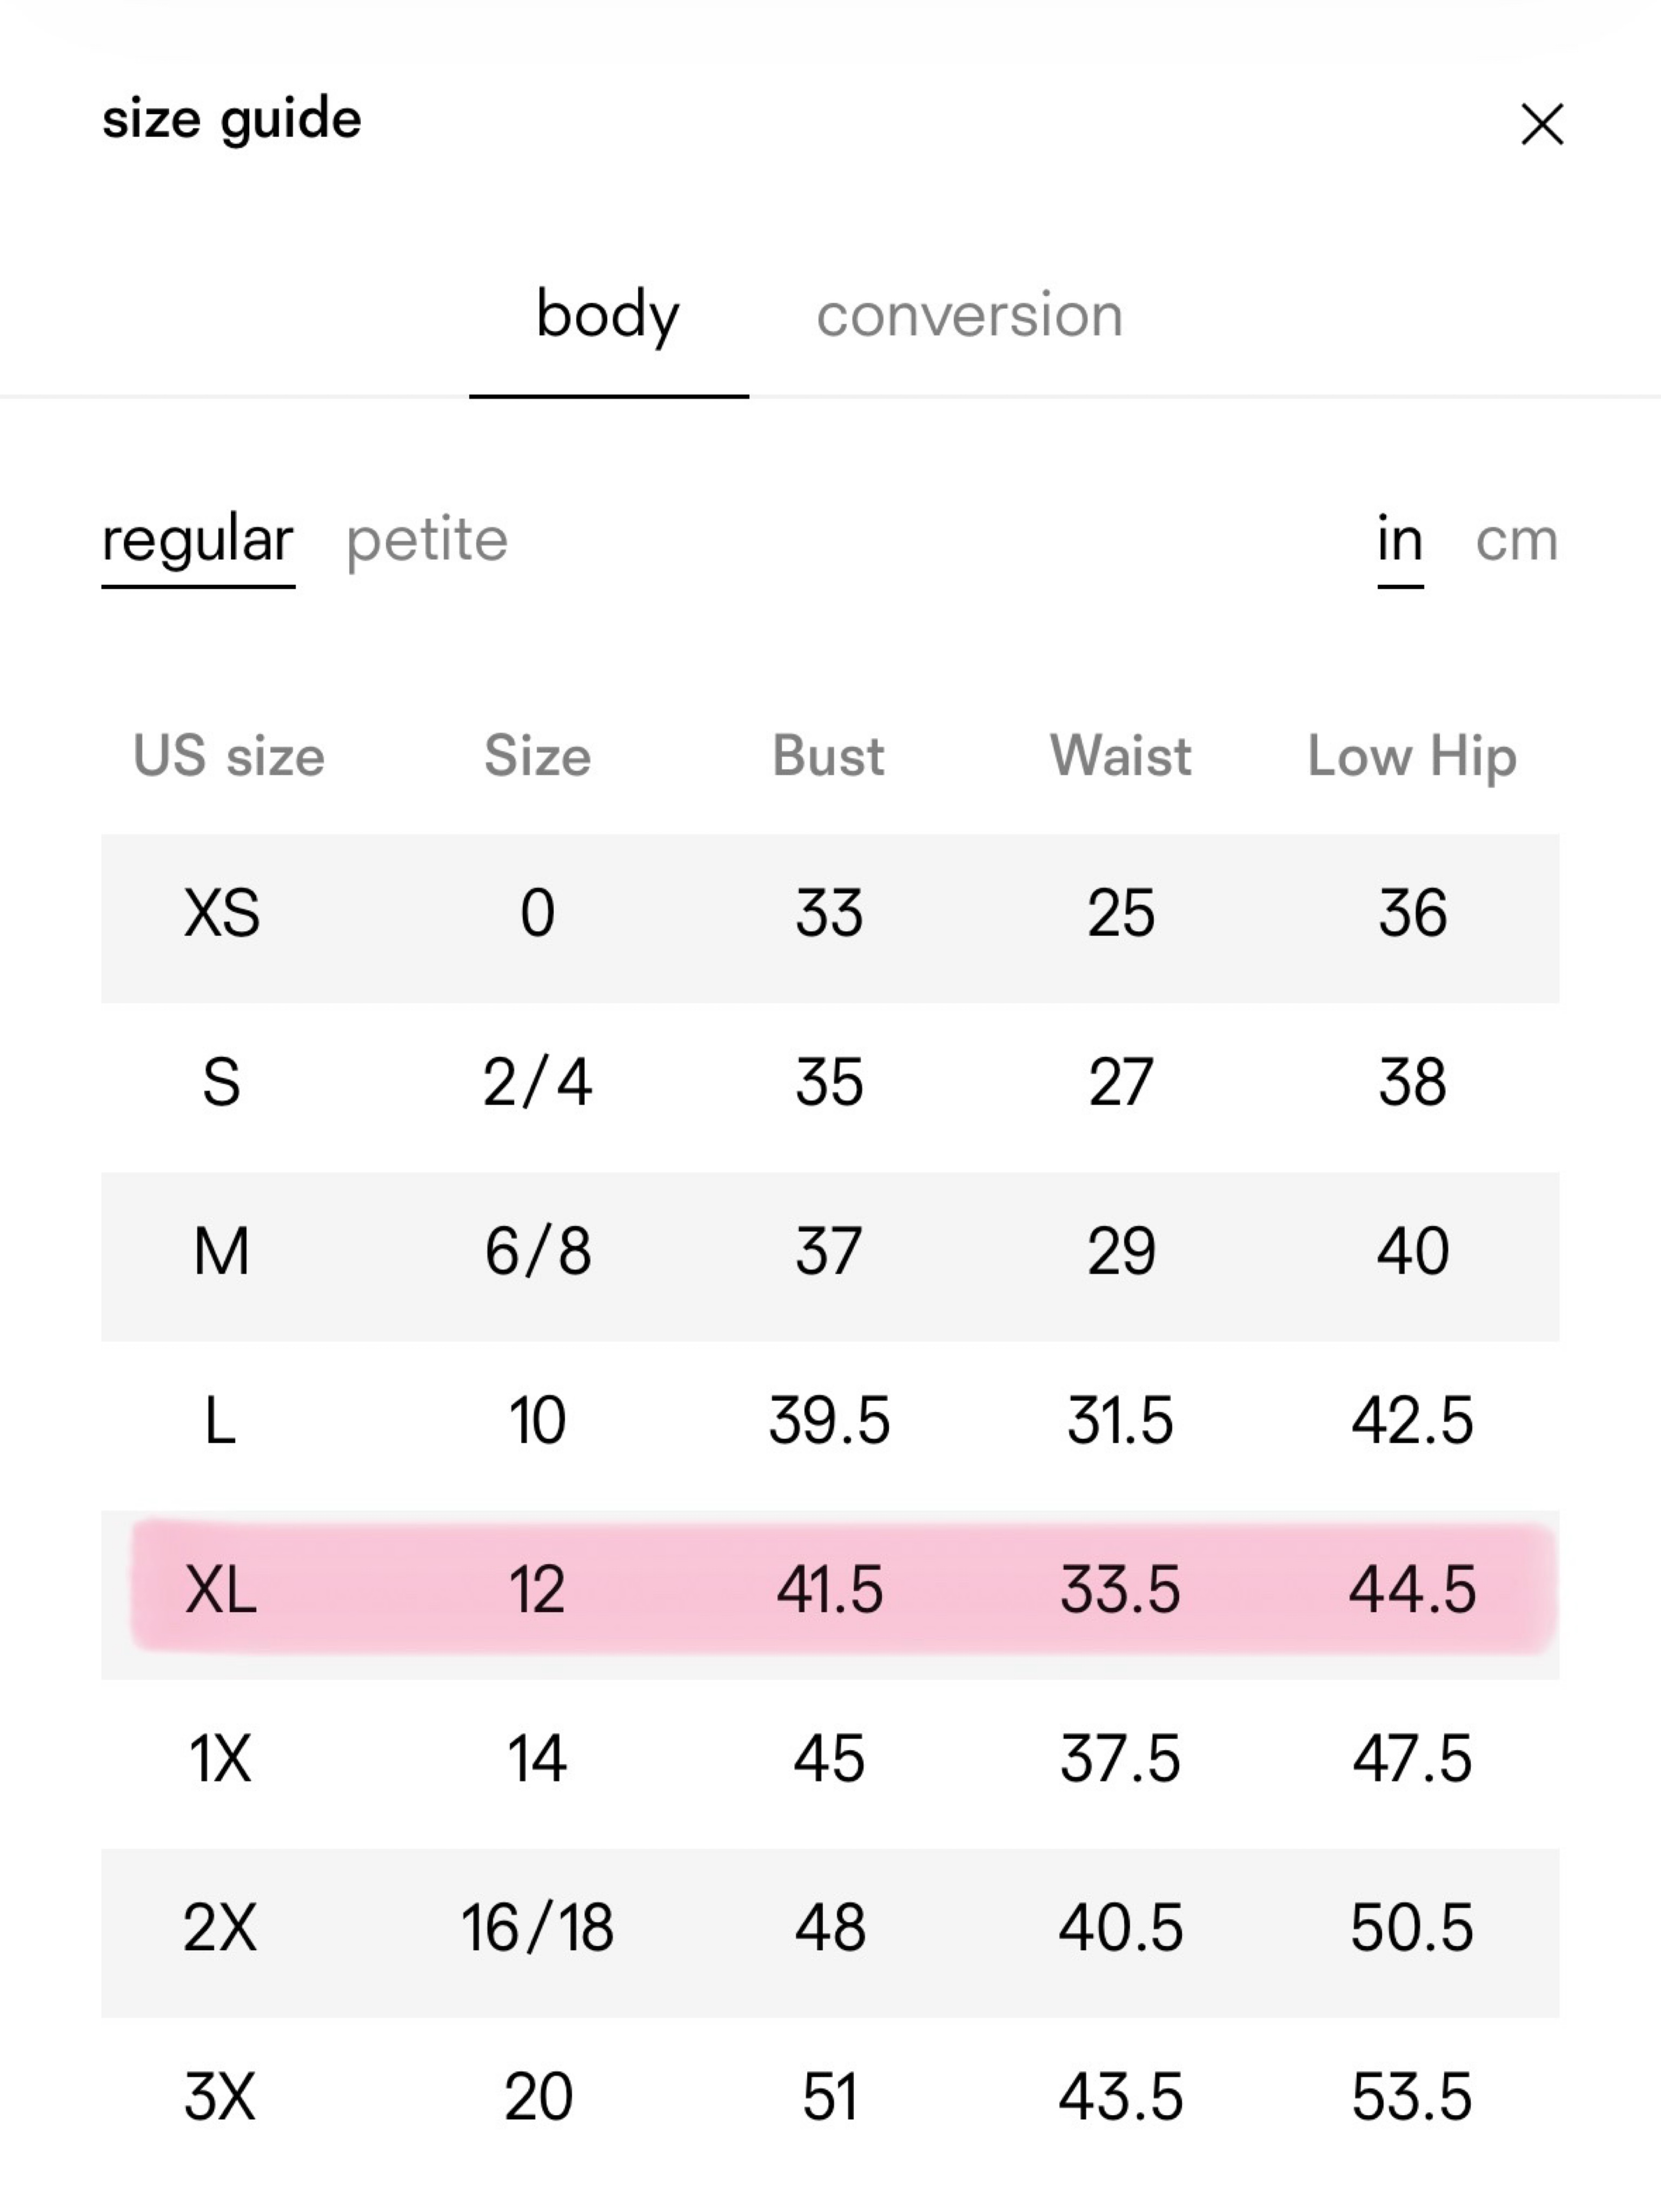The width and height of the screenshot is (1661, 2212).
Task: Toggle to petite sizing
Action: pyautogui.click(x=427, y=541)
